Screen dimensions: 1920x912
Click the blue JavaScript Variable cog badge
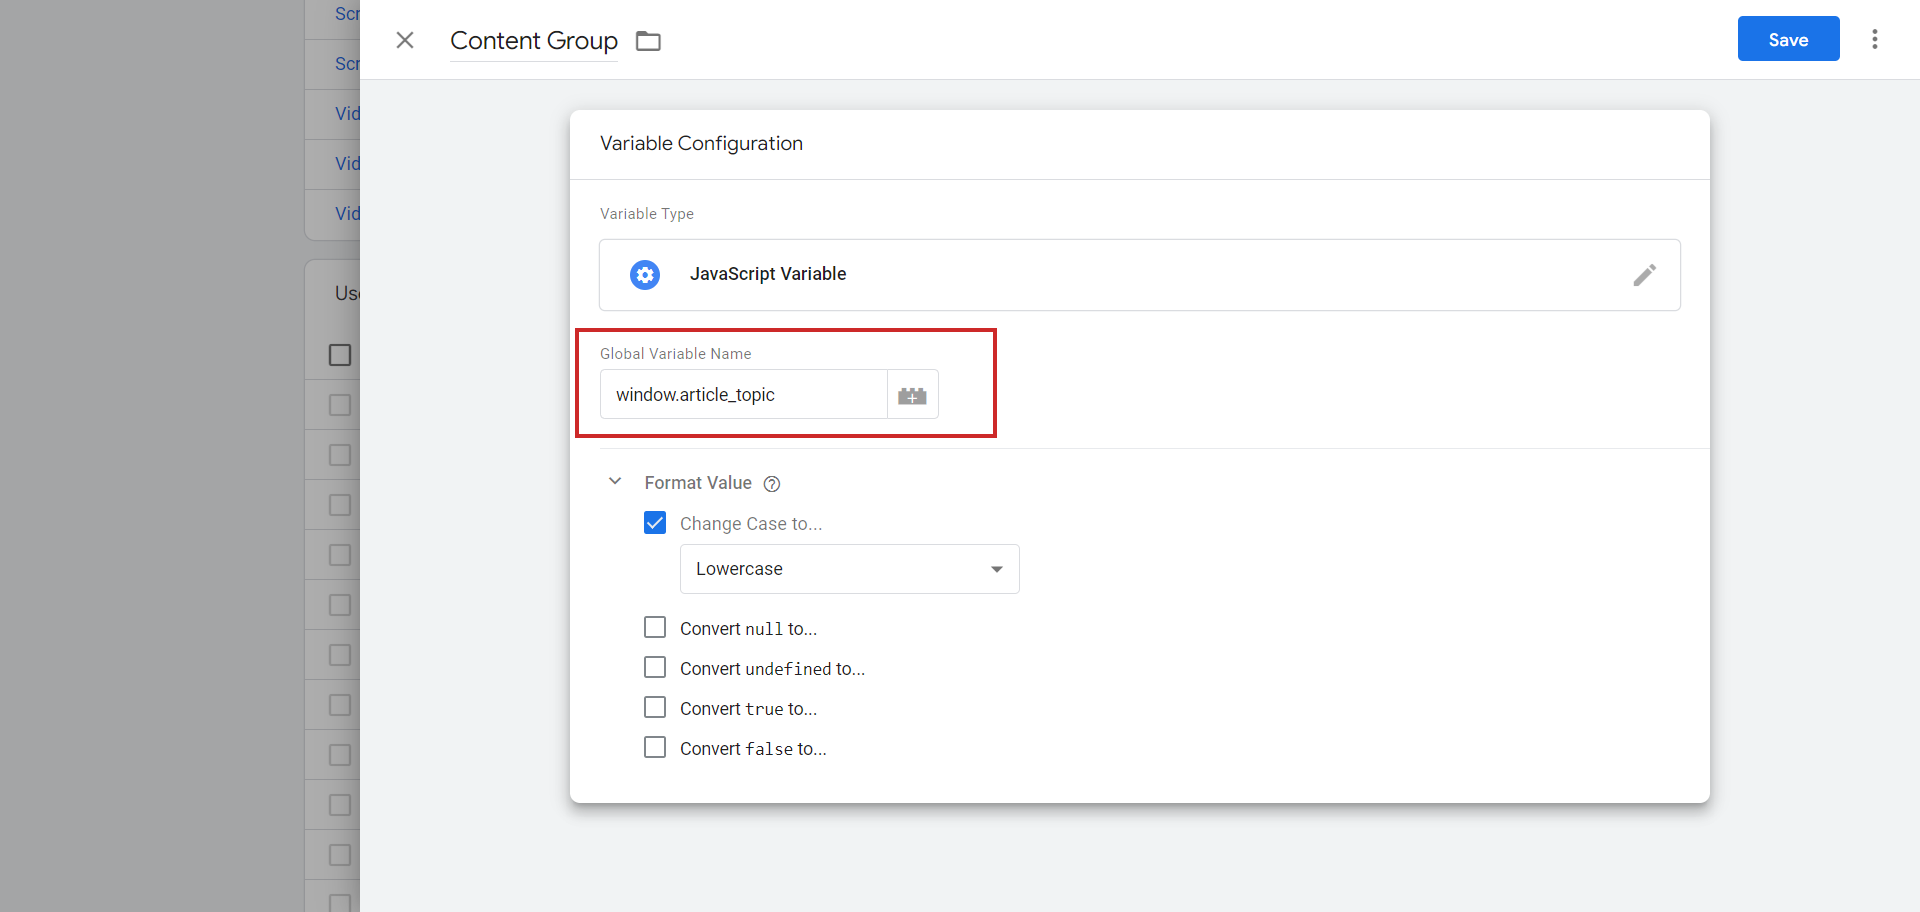[x=645, y=275]
